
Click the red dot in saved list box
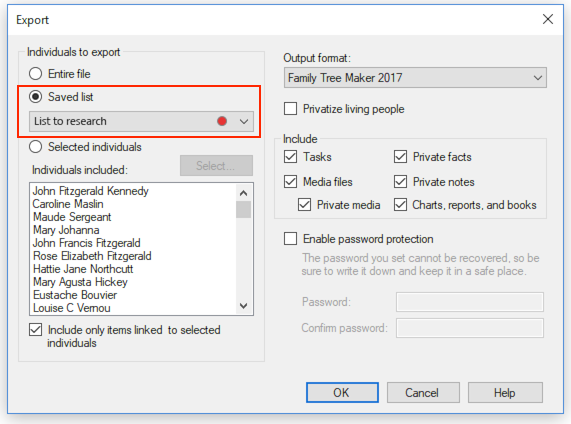[x=222, y=121]
